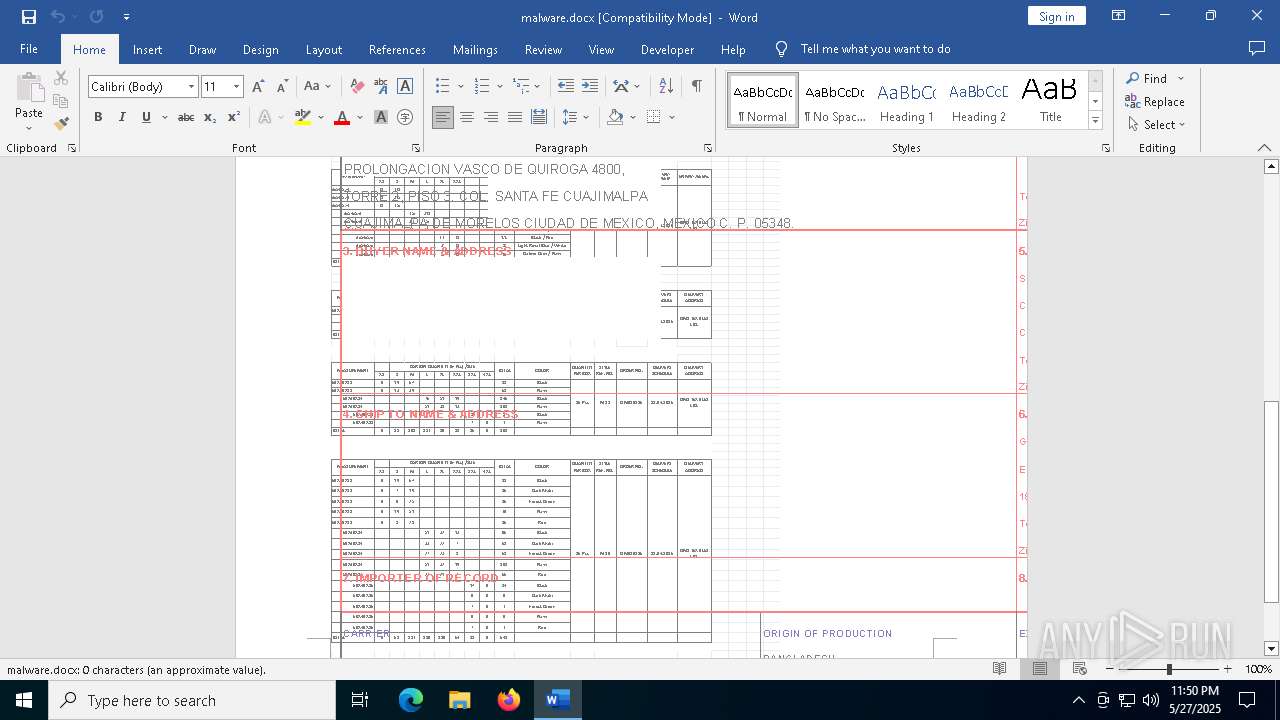1280x720 pixels.
Task: Toggle Show/Hide paragraph marks
Action: [696, 87]
